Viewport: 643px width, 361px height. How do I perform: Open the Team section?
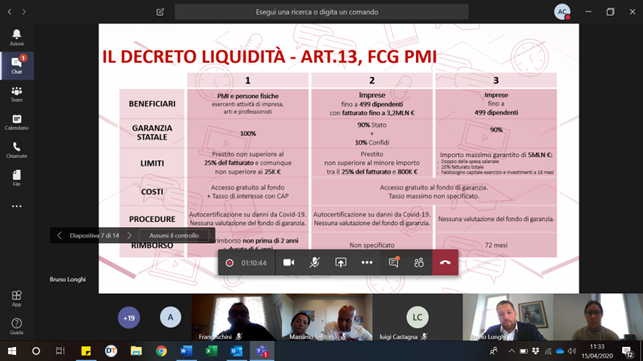[16, 94]
